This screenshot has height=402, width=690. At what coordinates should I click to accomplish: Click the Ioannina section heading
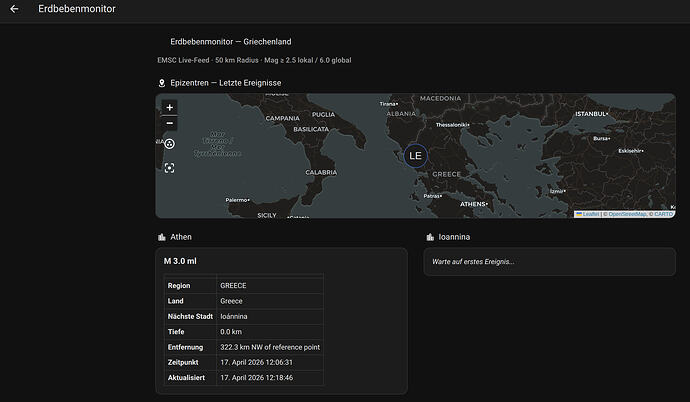454,237
